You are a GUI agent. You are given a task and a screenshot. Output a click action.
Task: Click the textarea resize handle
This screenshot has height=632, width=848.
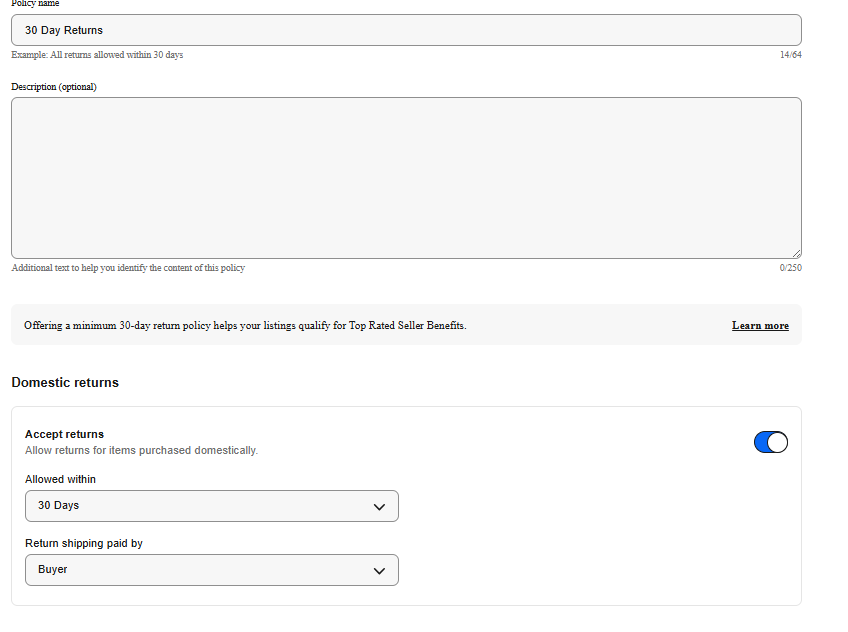797,253
